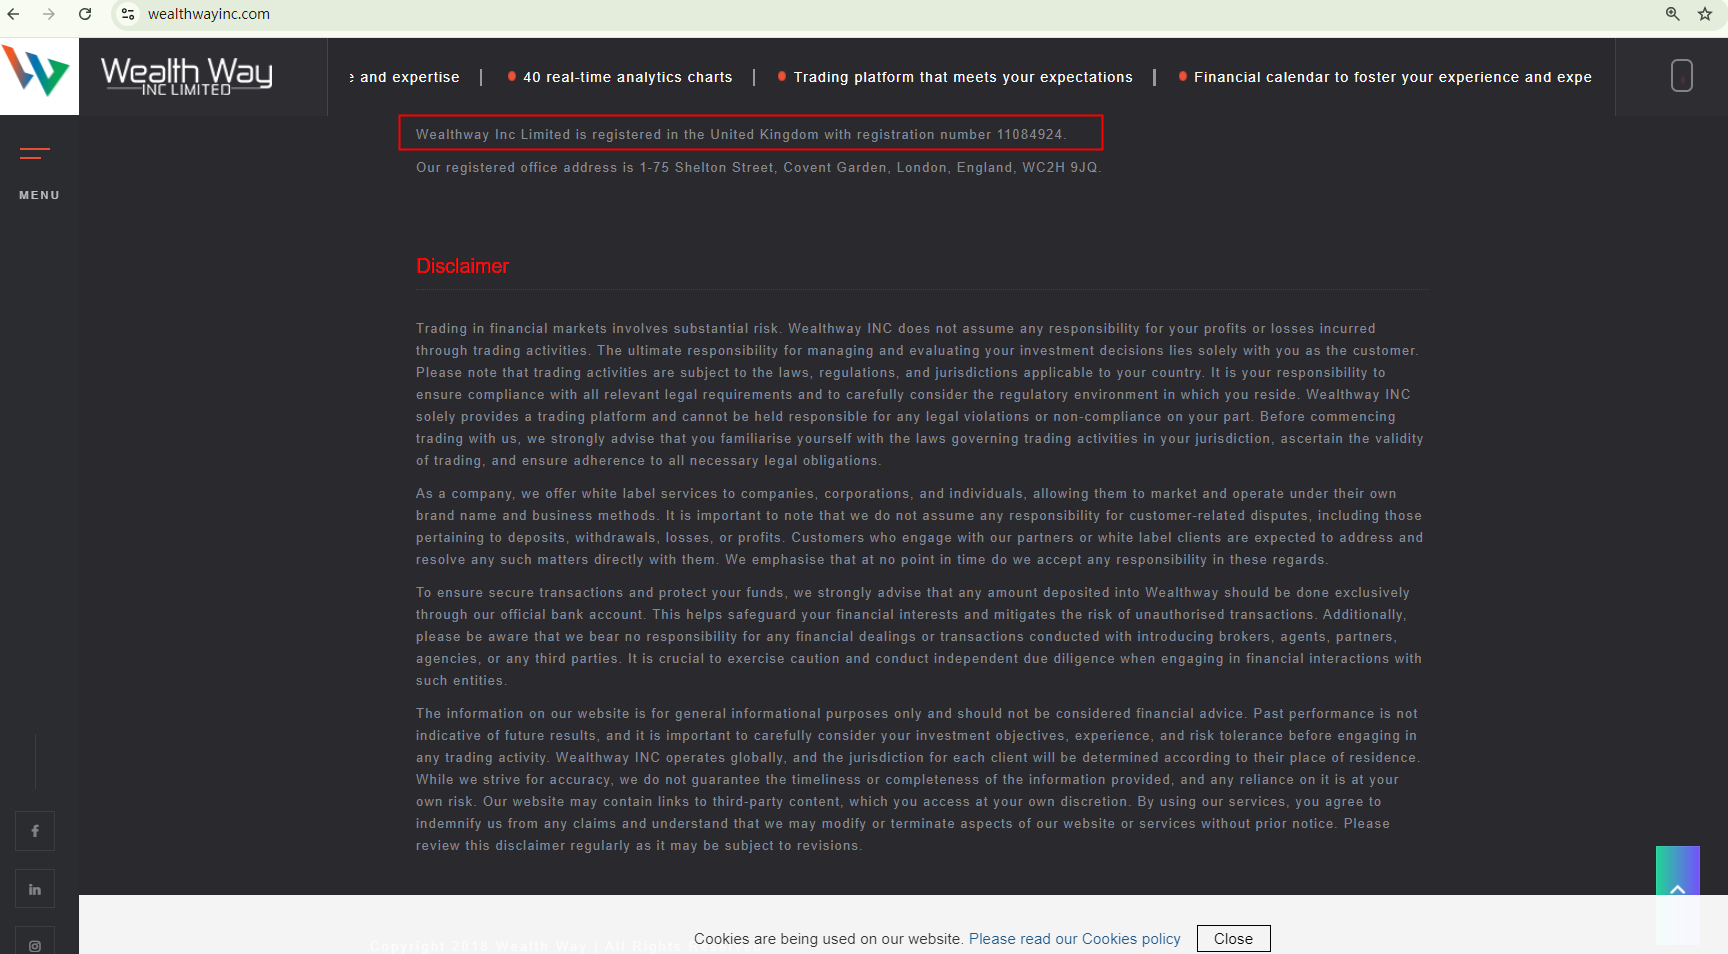The image size is (1728, 954).
Task: Bookmark this page with the star icon
Action: coord(1705,14)
